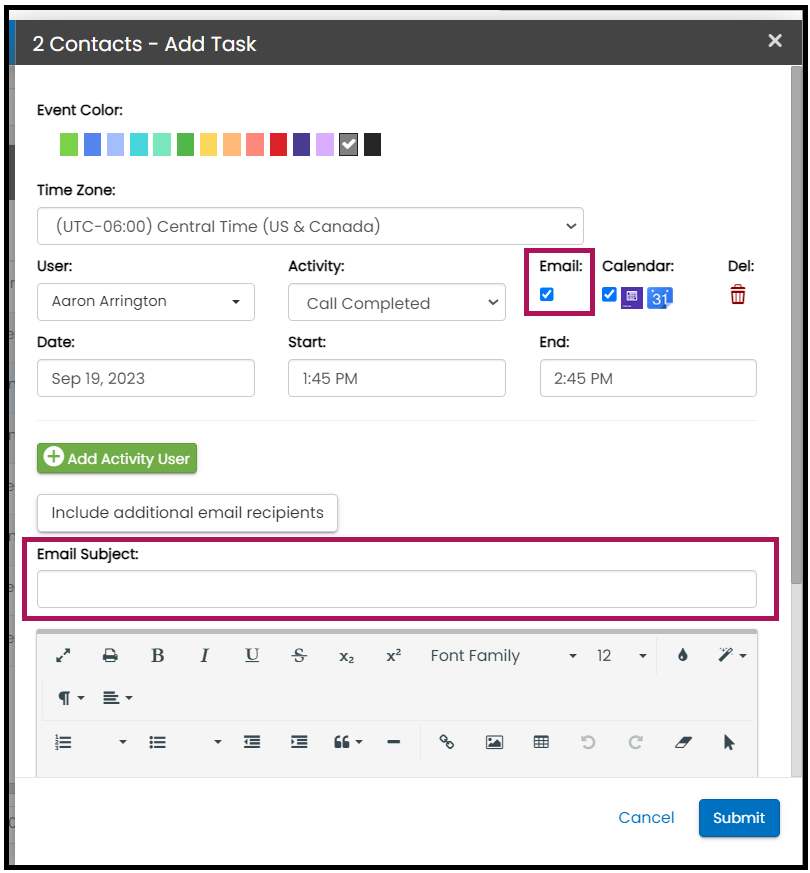This screenshot has height=873, width=810.
Task: Click the green Add Activity User button
Action: [117, 458]
